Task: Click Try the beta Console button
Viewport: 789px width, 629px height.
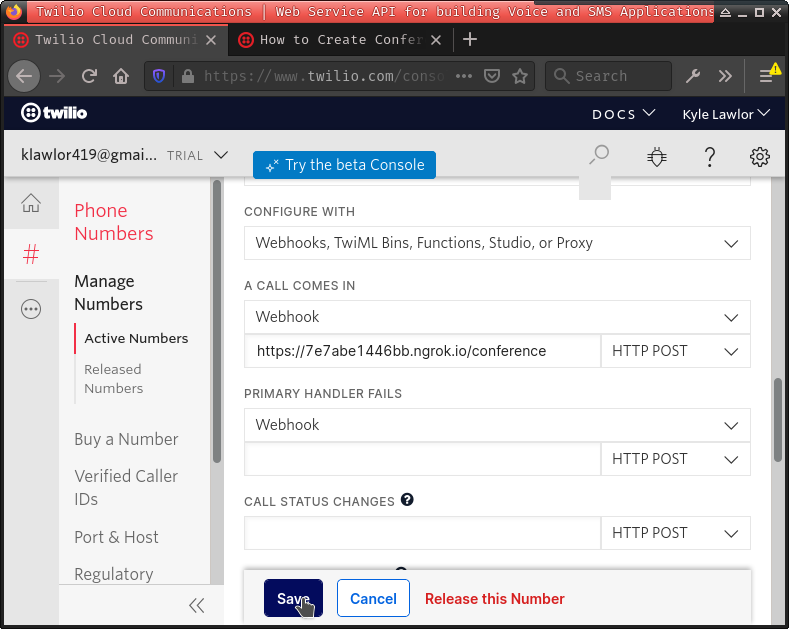Action: (x=344, y=165)
